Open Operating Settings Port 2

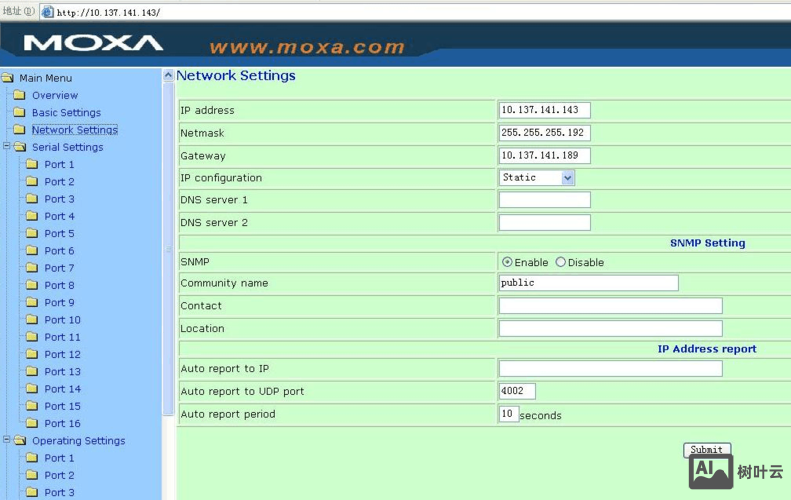59,475
